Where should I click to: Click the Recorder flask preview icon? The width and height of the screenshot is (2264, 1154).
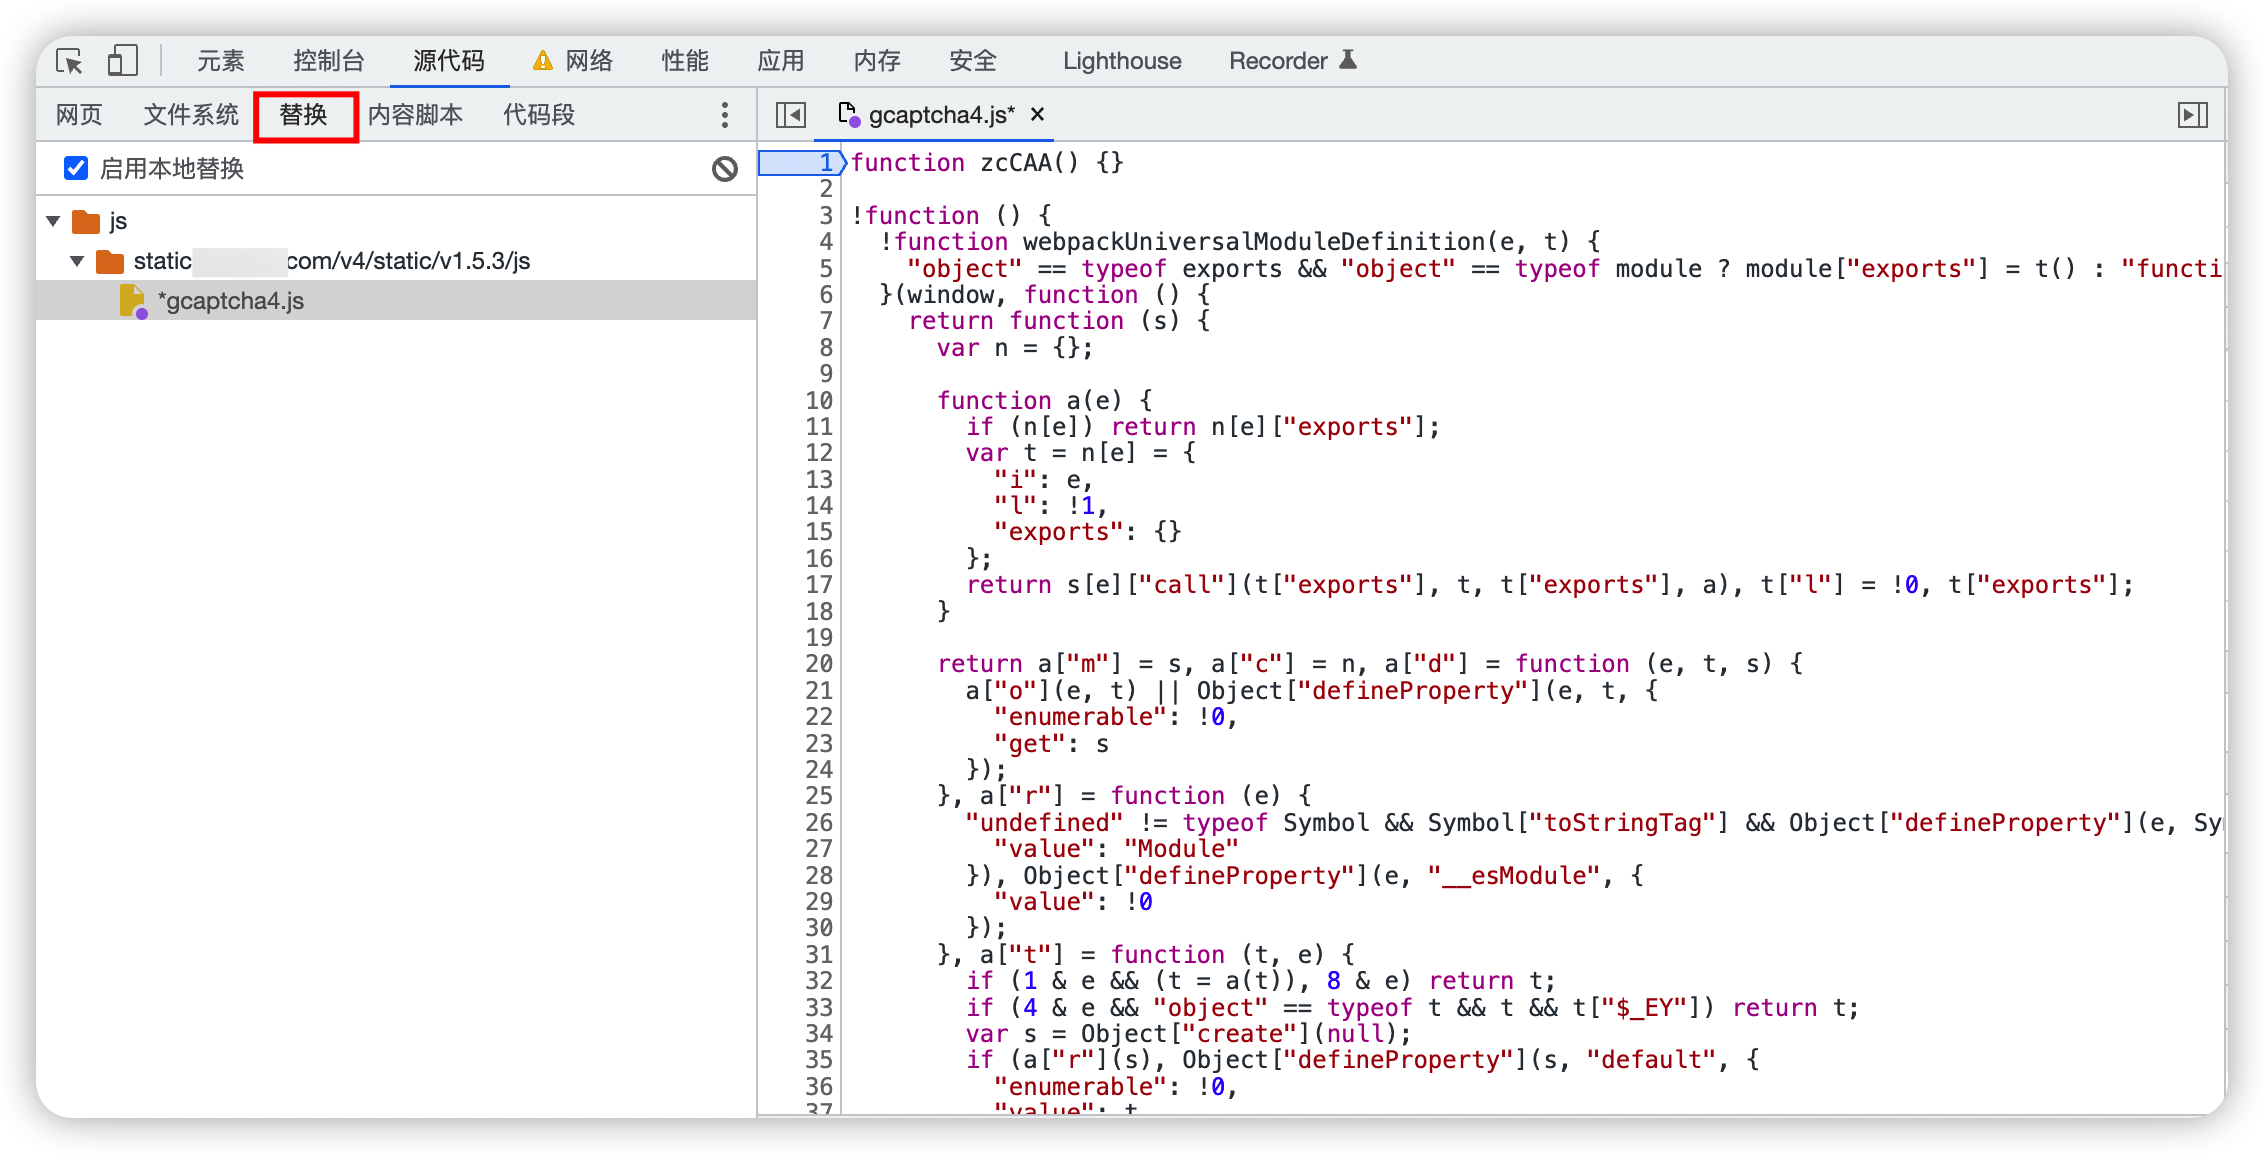click(x=1348, y=60)
